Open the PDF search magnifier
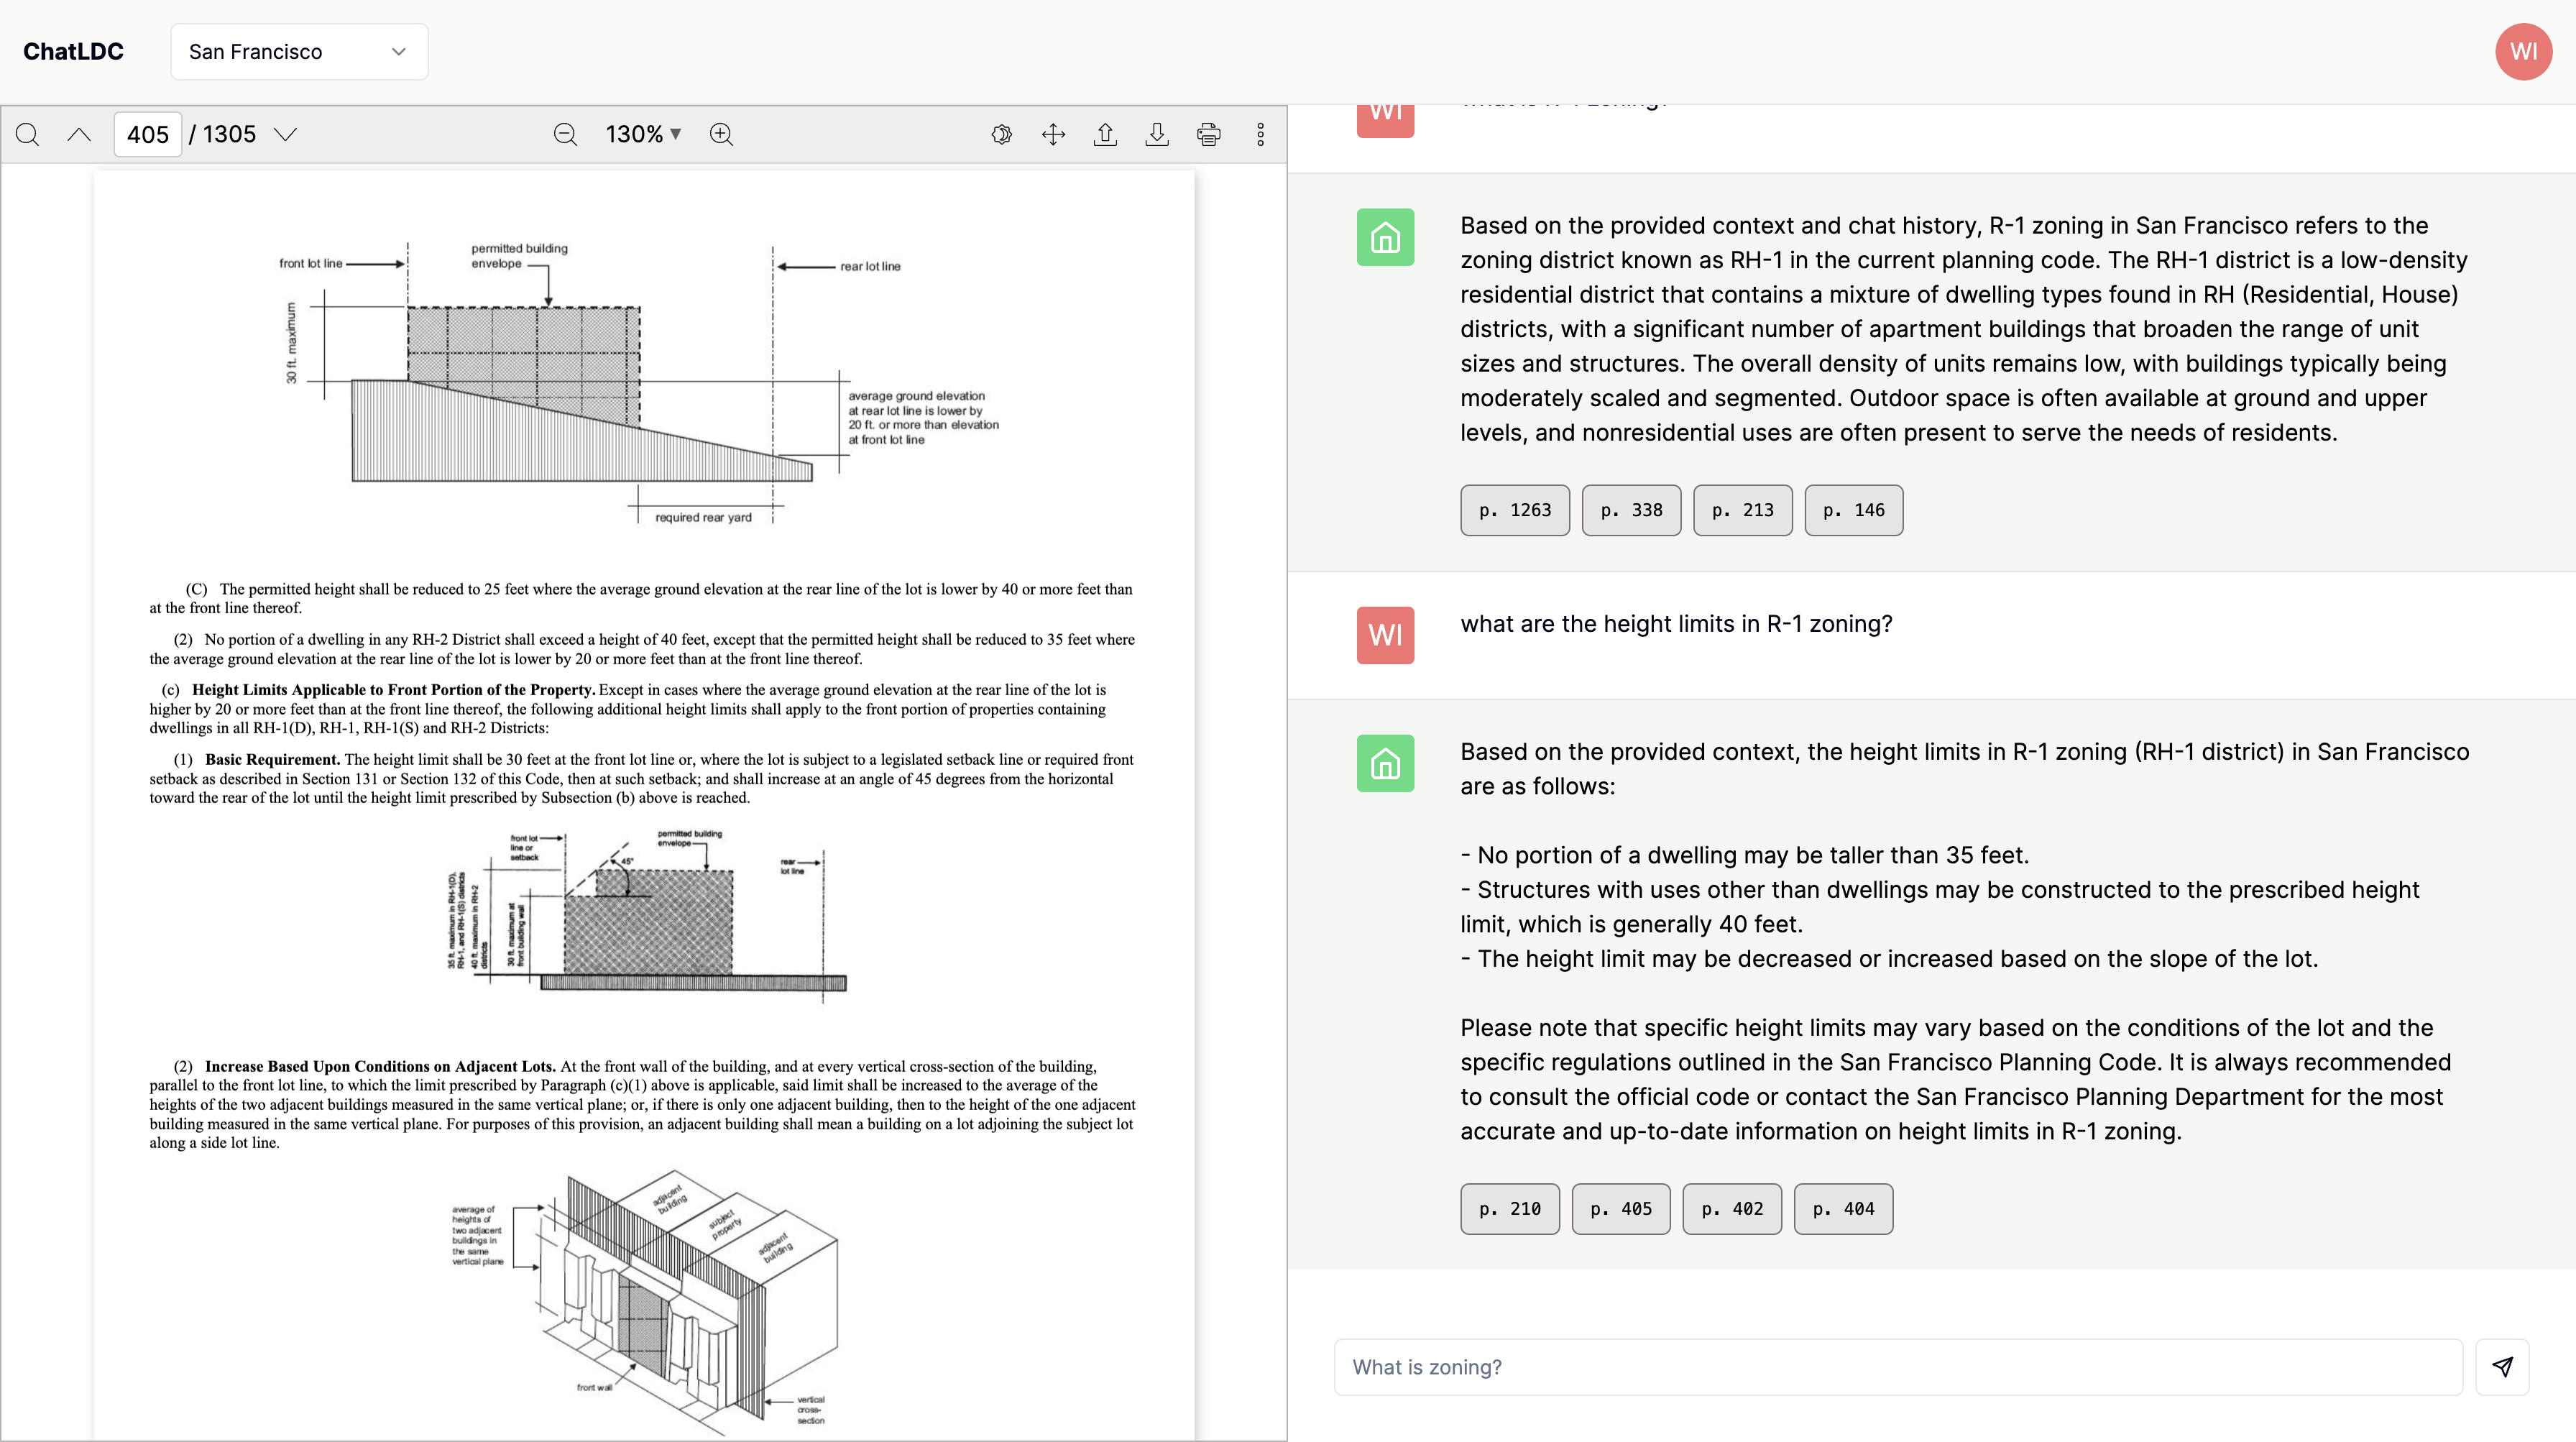 [x=28, y=134]
